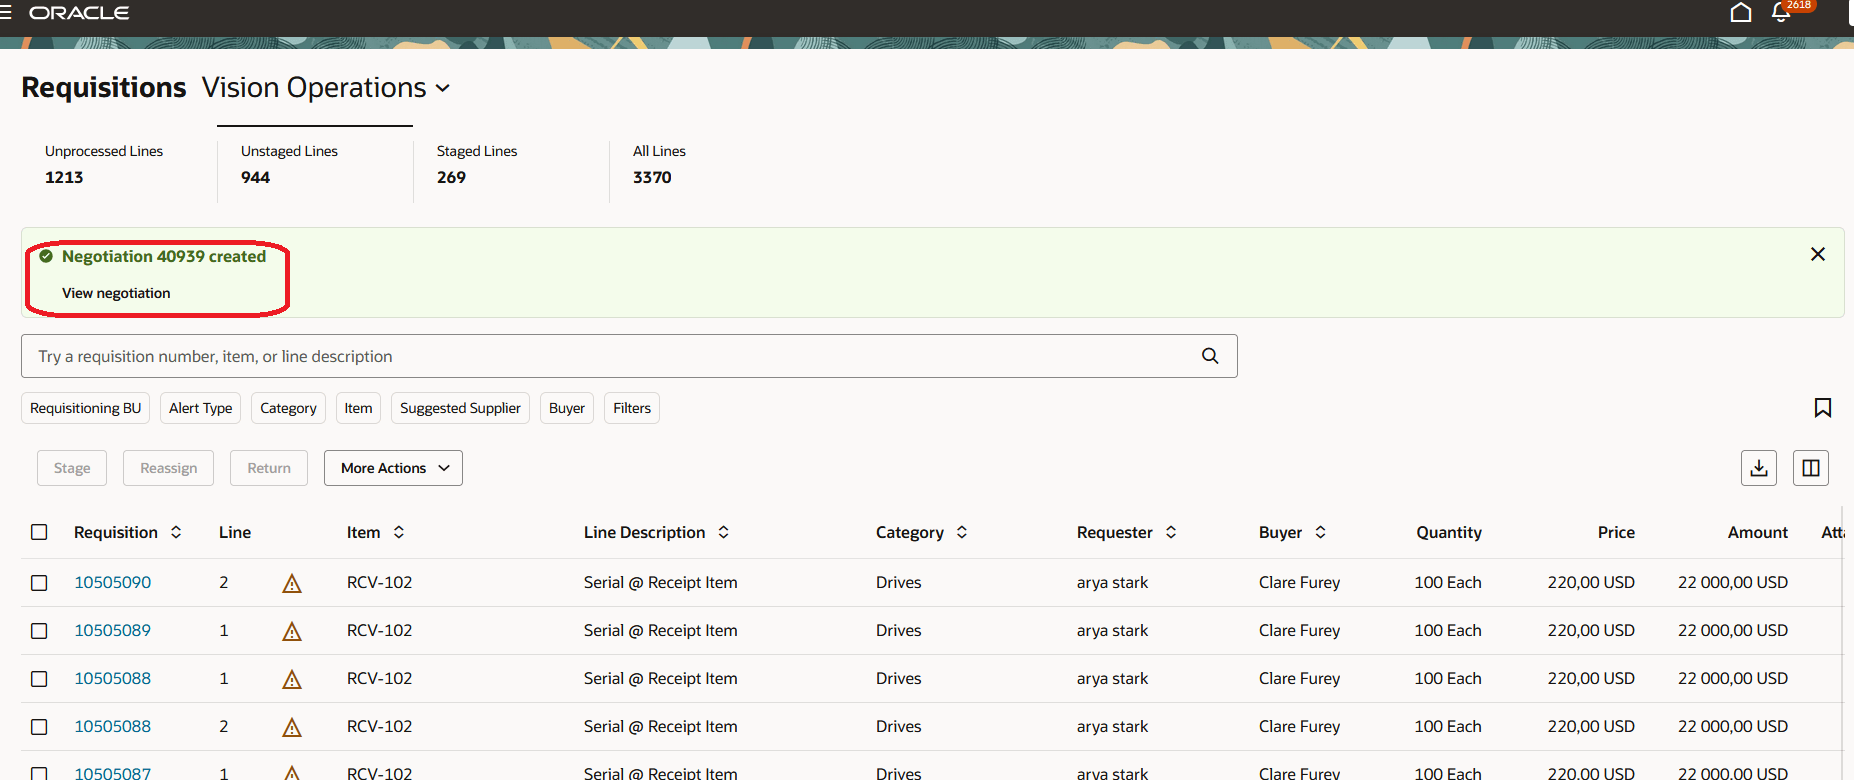Open the More Actions dropdown

coord(393,468)
